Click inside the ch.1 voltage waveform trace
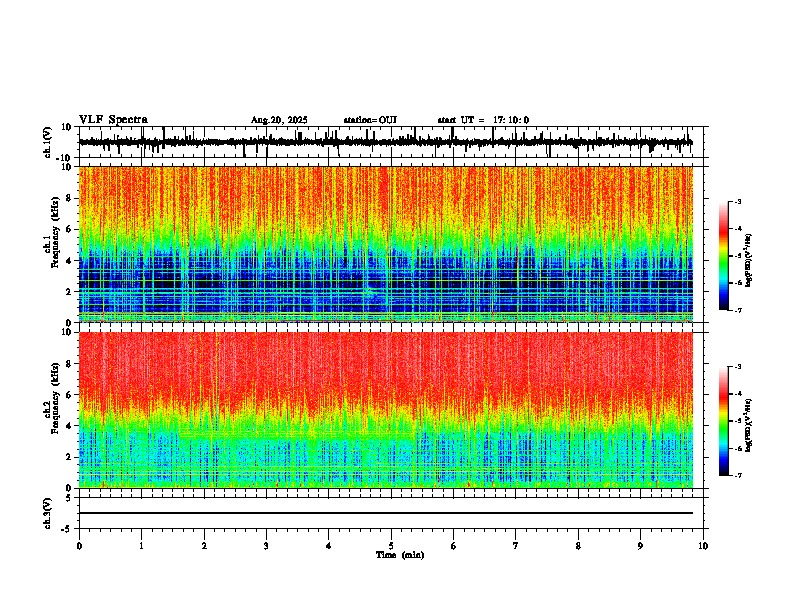 coord(386,142)
